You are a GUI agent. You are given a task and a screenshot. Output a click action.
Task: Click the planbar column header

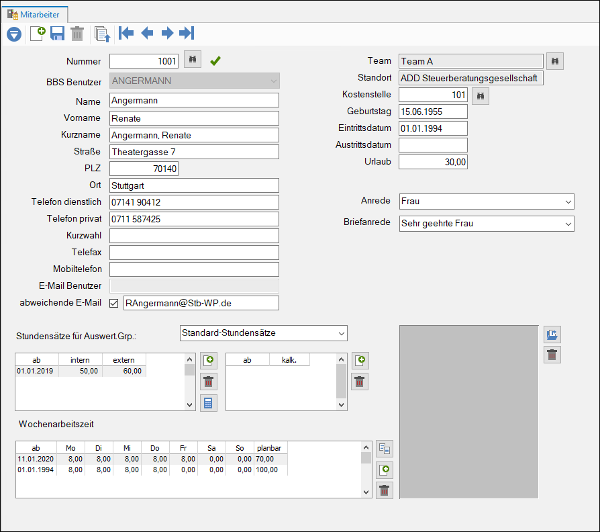point(271,448)
